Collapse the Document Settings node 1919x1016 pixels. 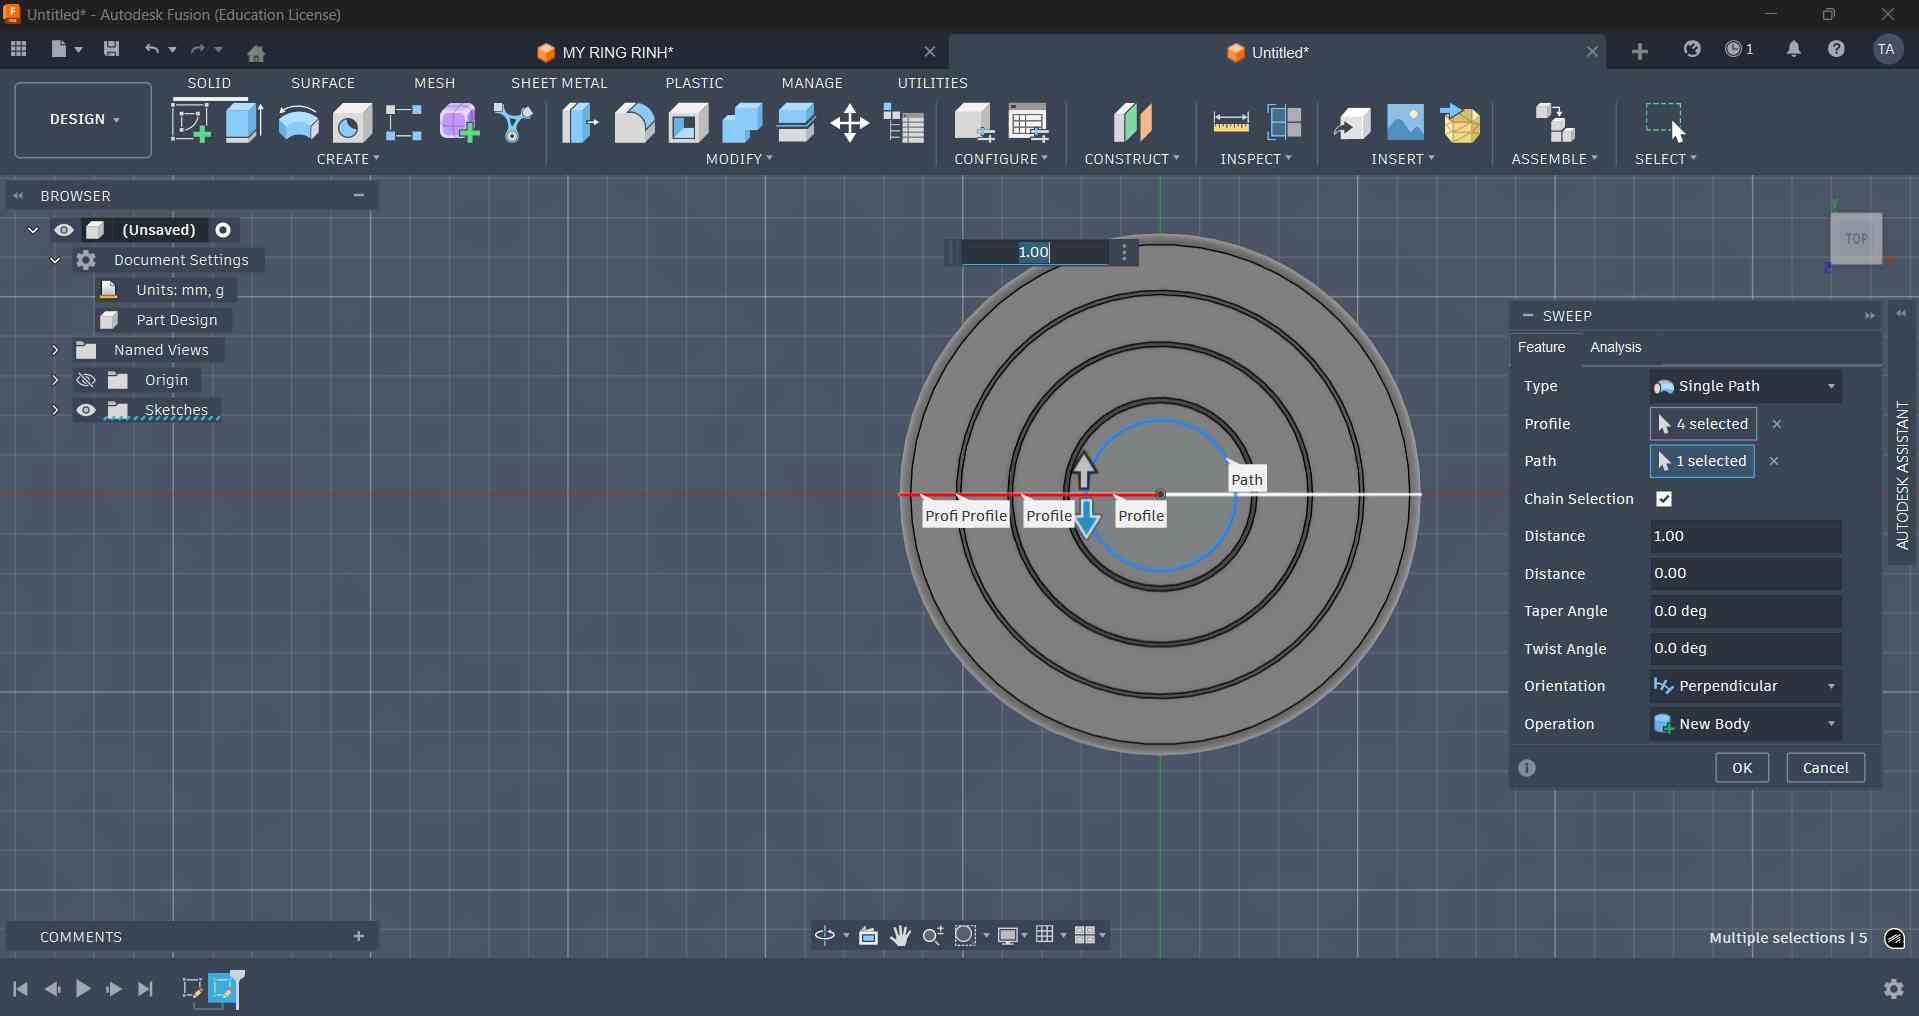tap(55, 260)
